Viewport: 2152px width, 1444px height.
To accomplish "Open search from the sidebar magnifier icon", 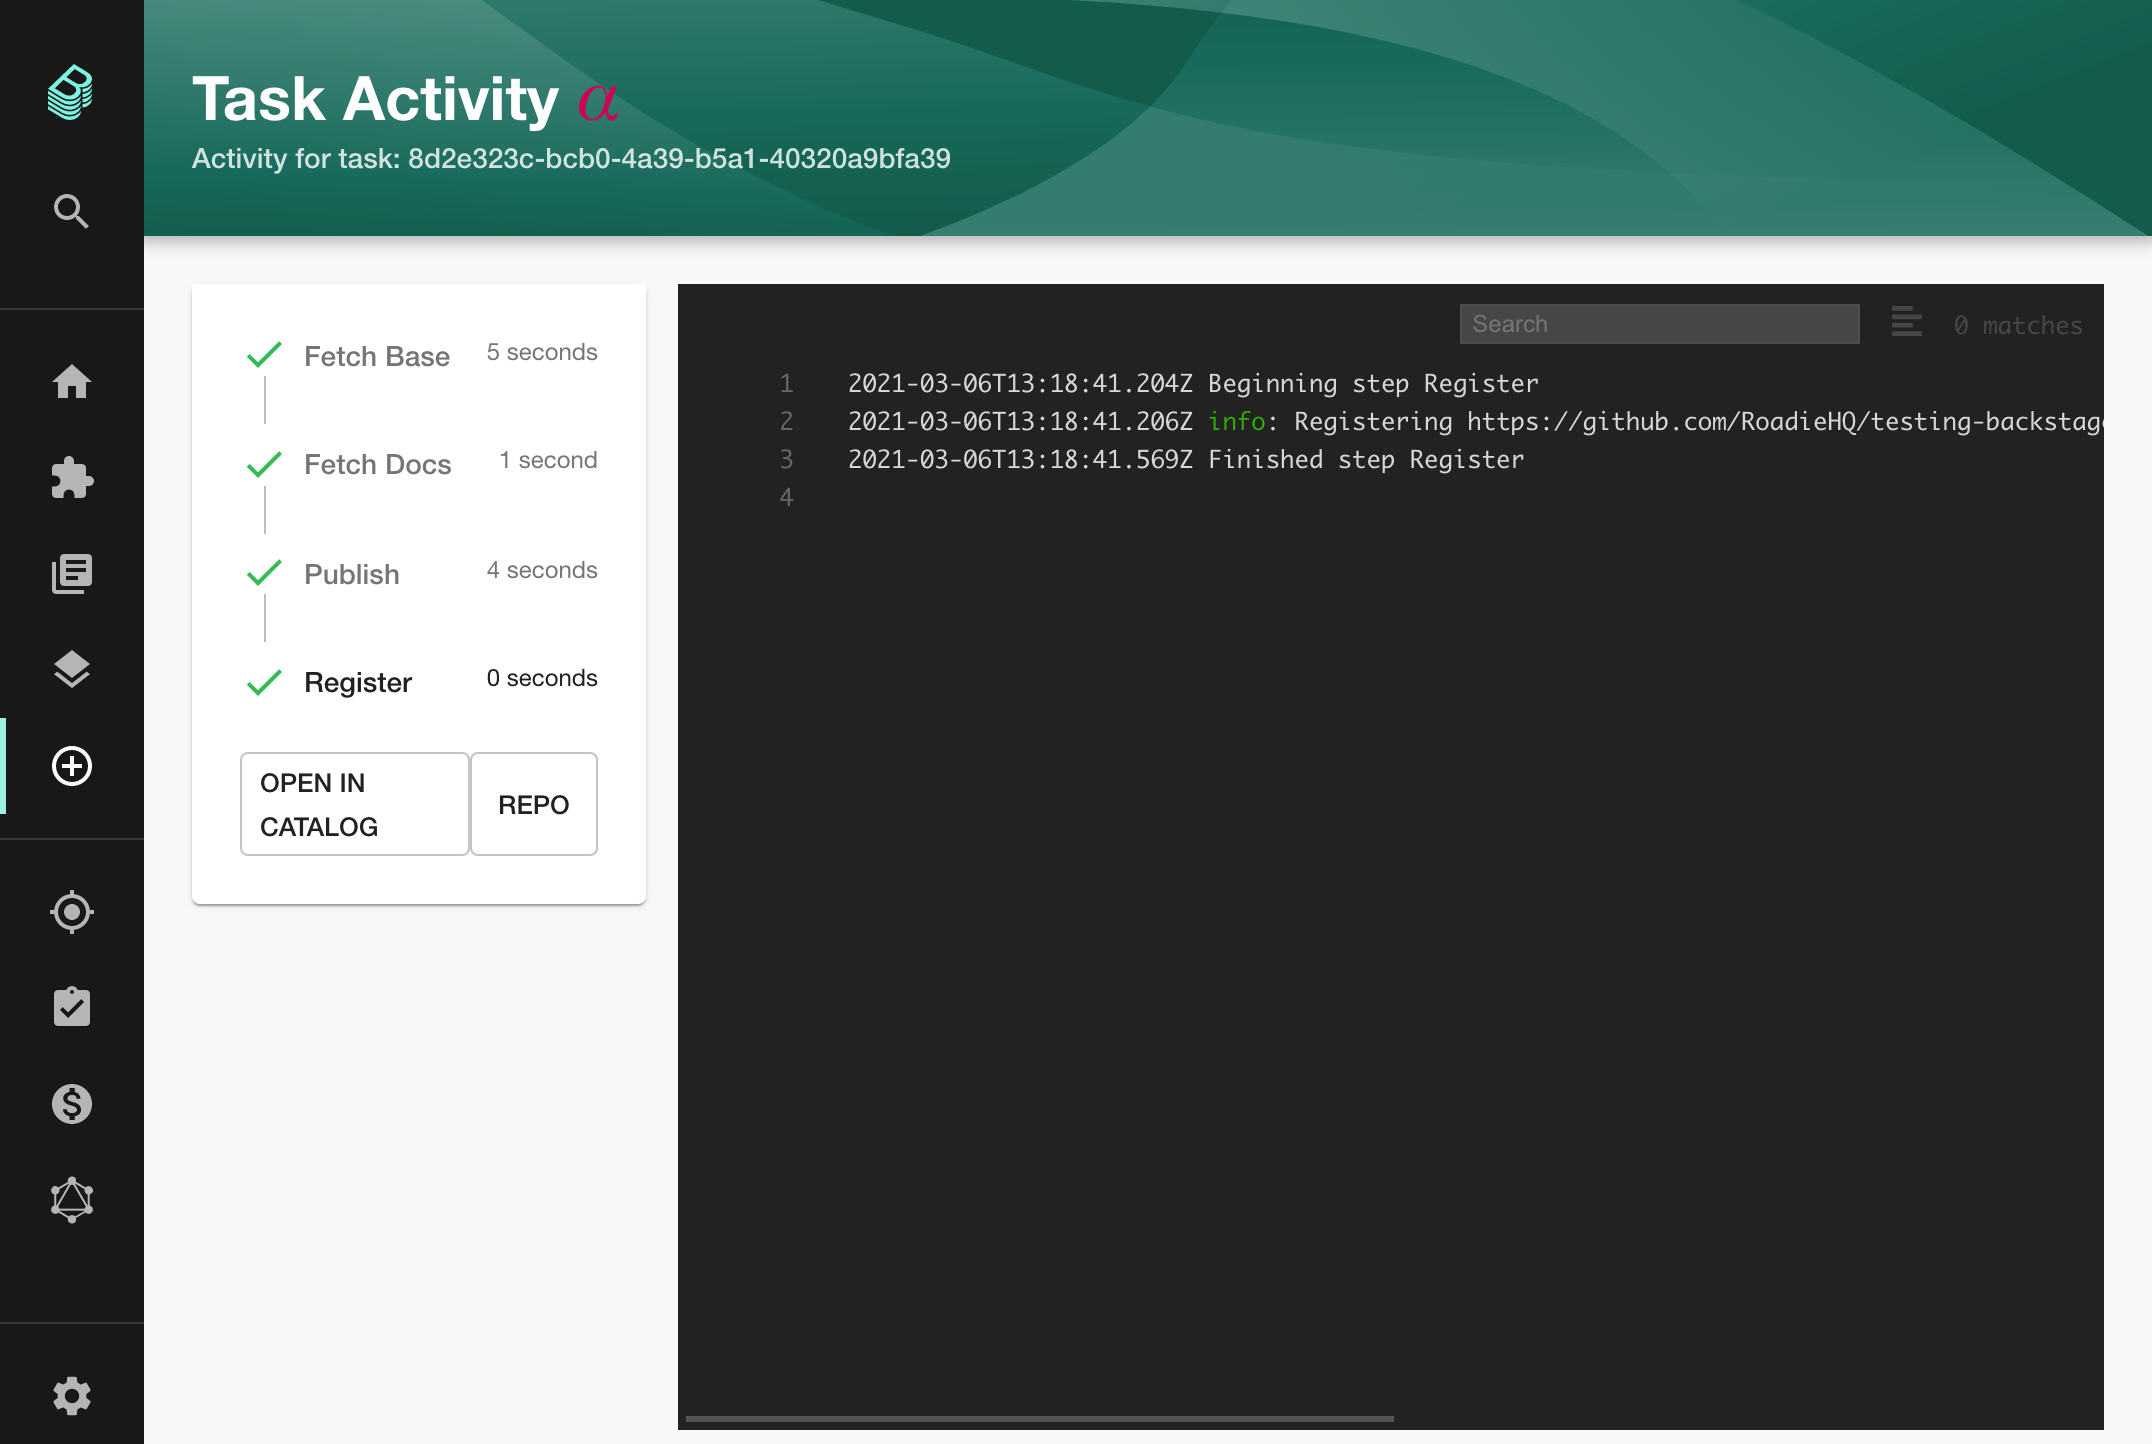I will click(71, 211).
